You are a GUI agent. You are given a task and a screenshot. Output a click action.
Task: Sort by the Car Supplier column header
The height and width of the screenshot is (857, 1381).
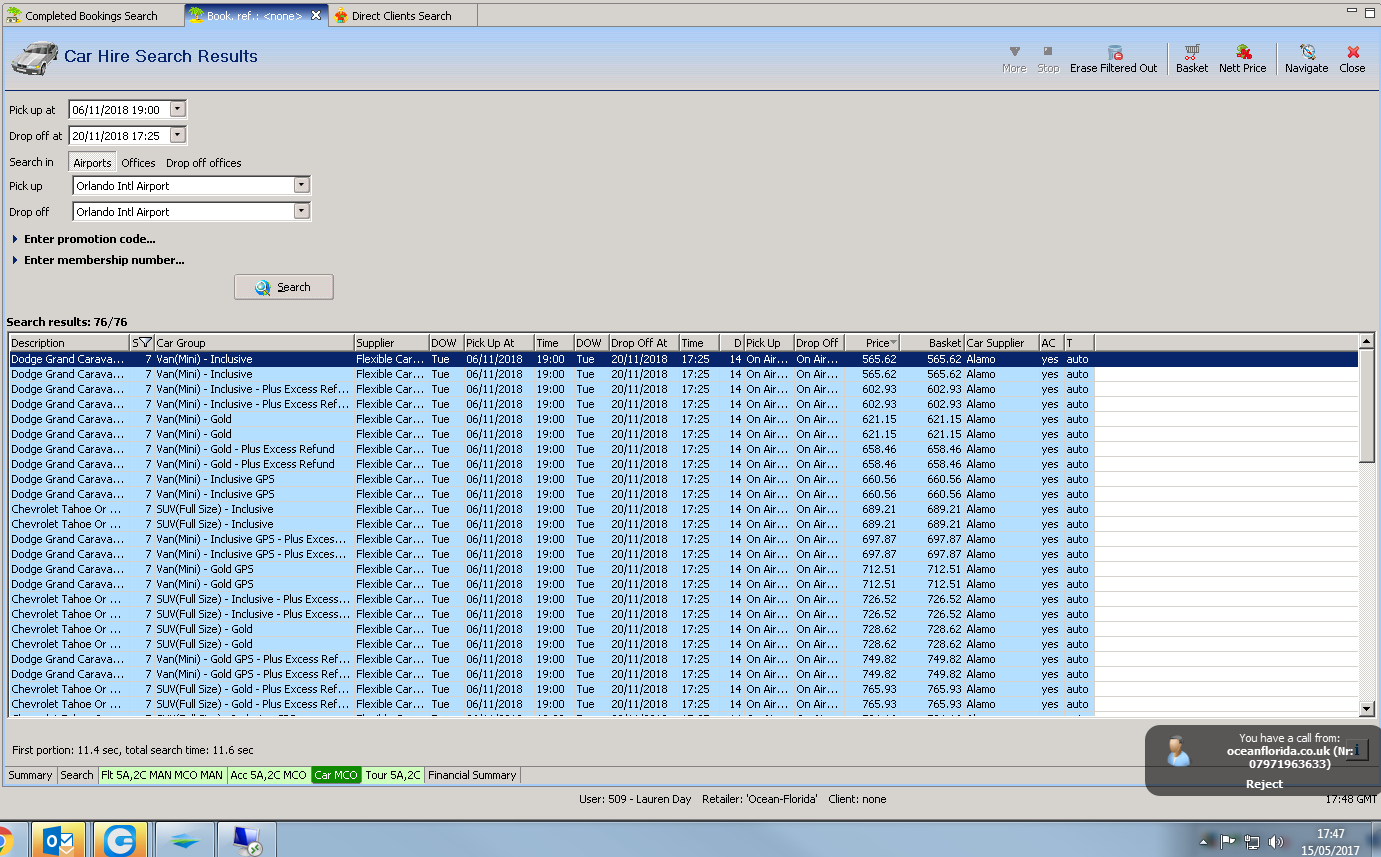pos(1001,343)
